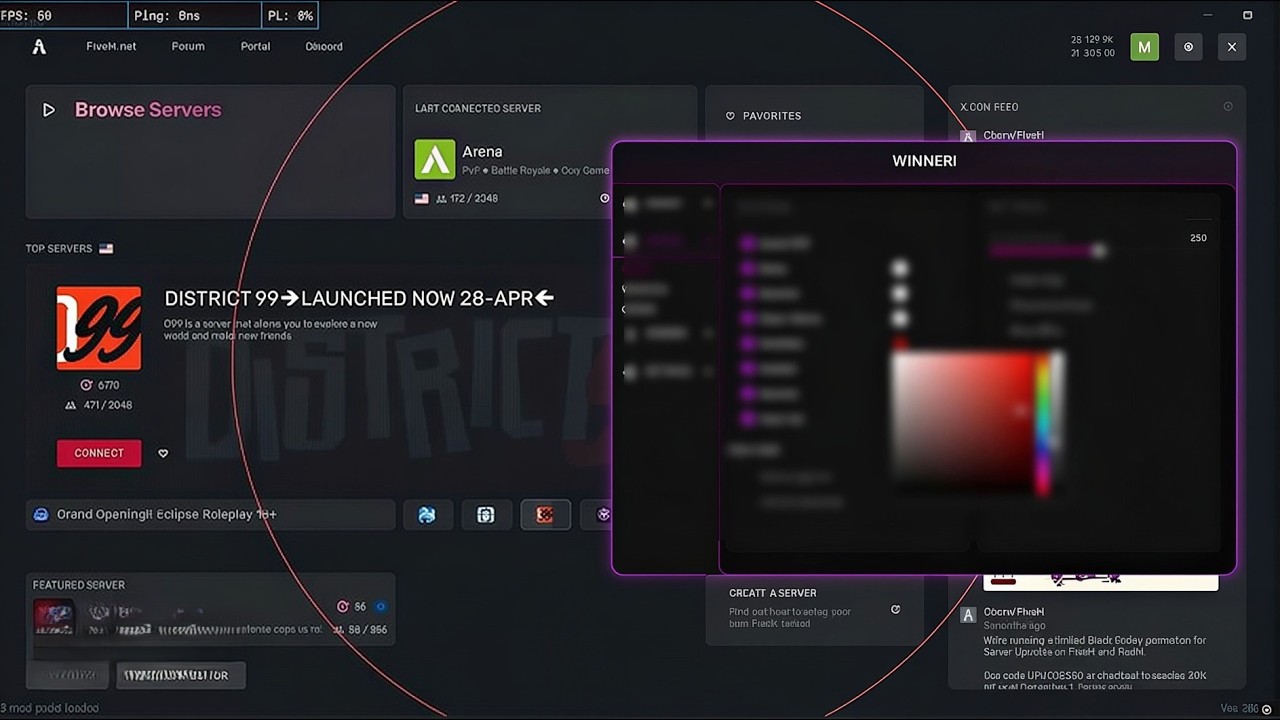
Task: Click the slider handle near value 250
Action: tap(1099, 251)
